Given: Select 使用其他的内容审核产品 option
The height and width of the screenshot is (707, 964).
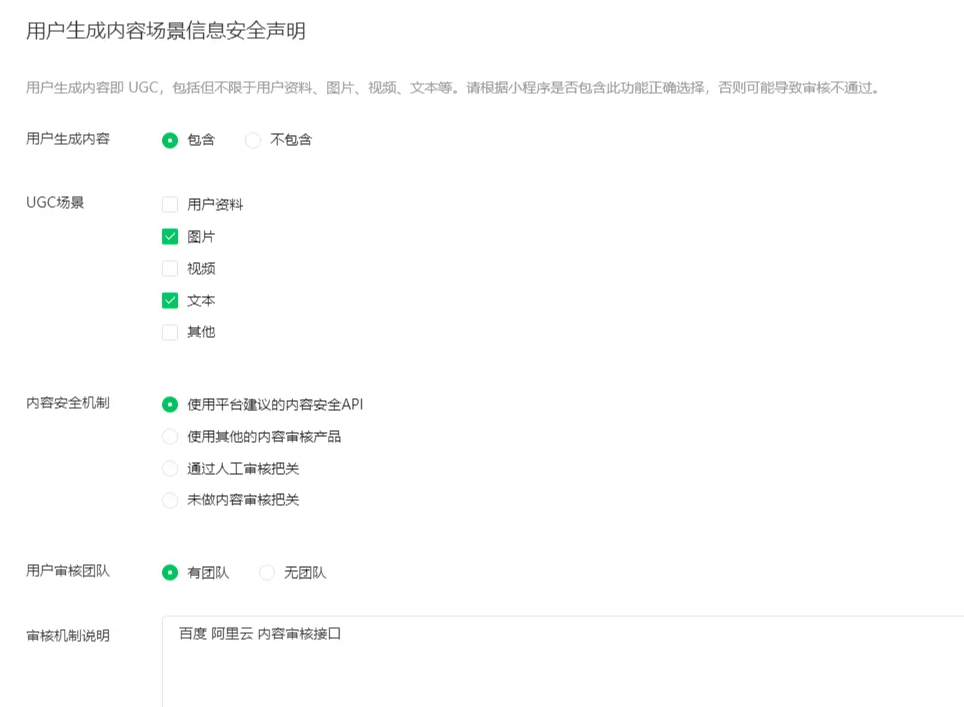Looking at the screenshot, I should pyautogui.click(x=170, y=436).
